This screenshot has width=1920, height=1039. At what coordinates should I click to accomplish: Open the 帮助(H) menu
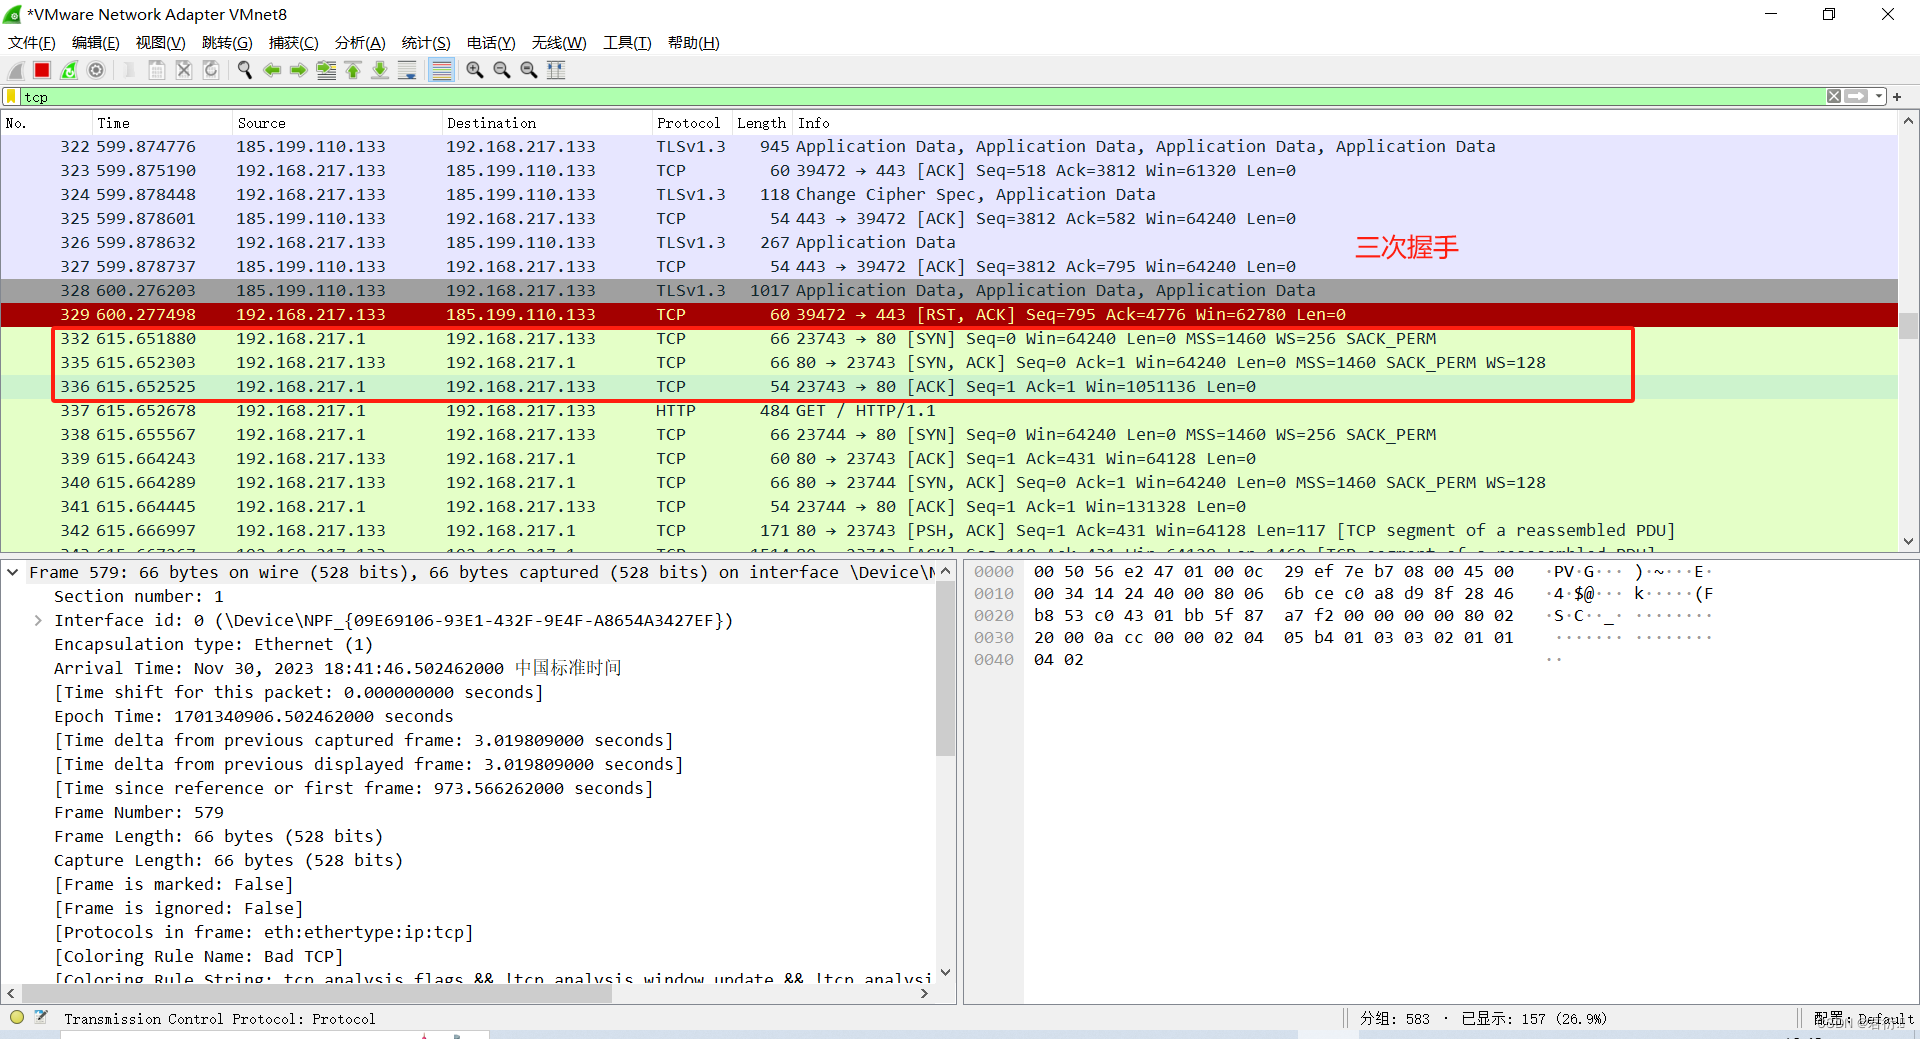click(694, 43)
